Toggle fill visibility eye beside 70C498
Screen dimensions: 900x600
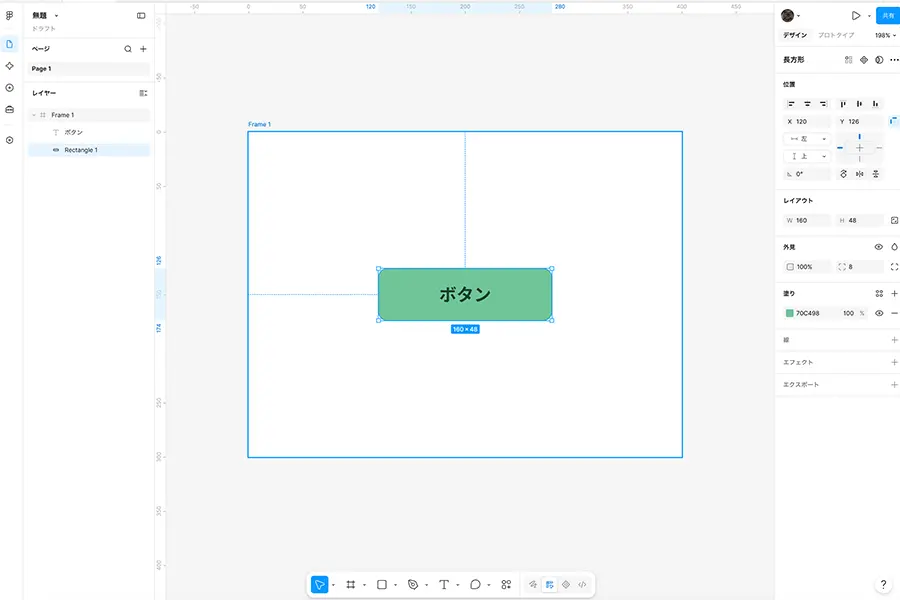tap(879, 313)
